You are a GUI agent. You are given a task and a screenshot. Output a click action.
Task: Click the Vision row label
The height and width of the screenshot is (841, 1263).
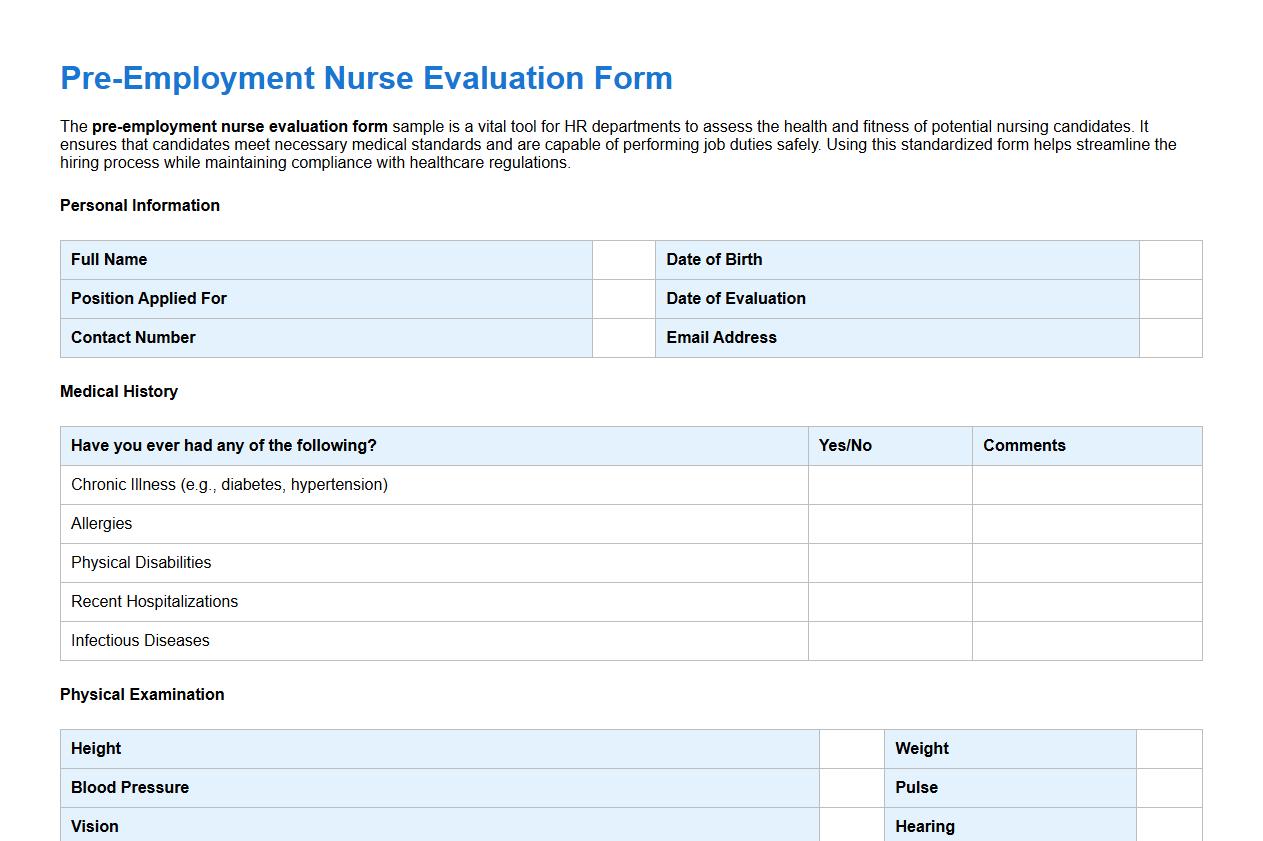click(x=94, y=826)
